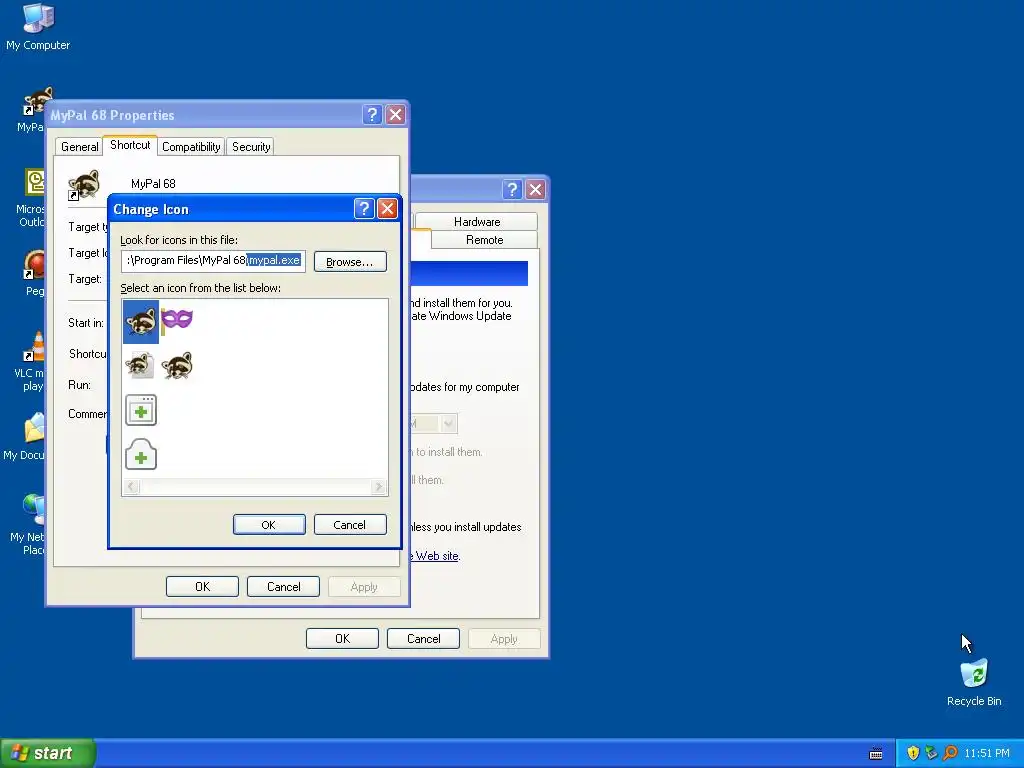Select the window with green plus icon
This screenshot has width=1024, height=768.
[140, 410]
